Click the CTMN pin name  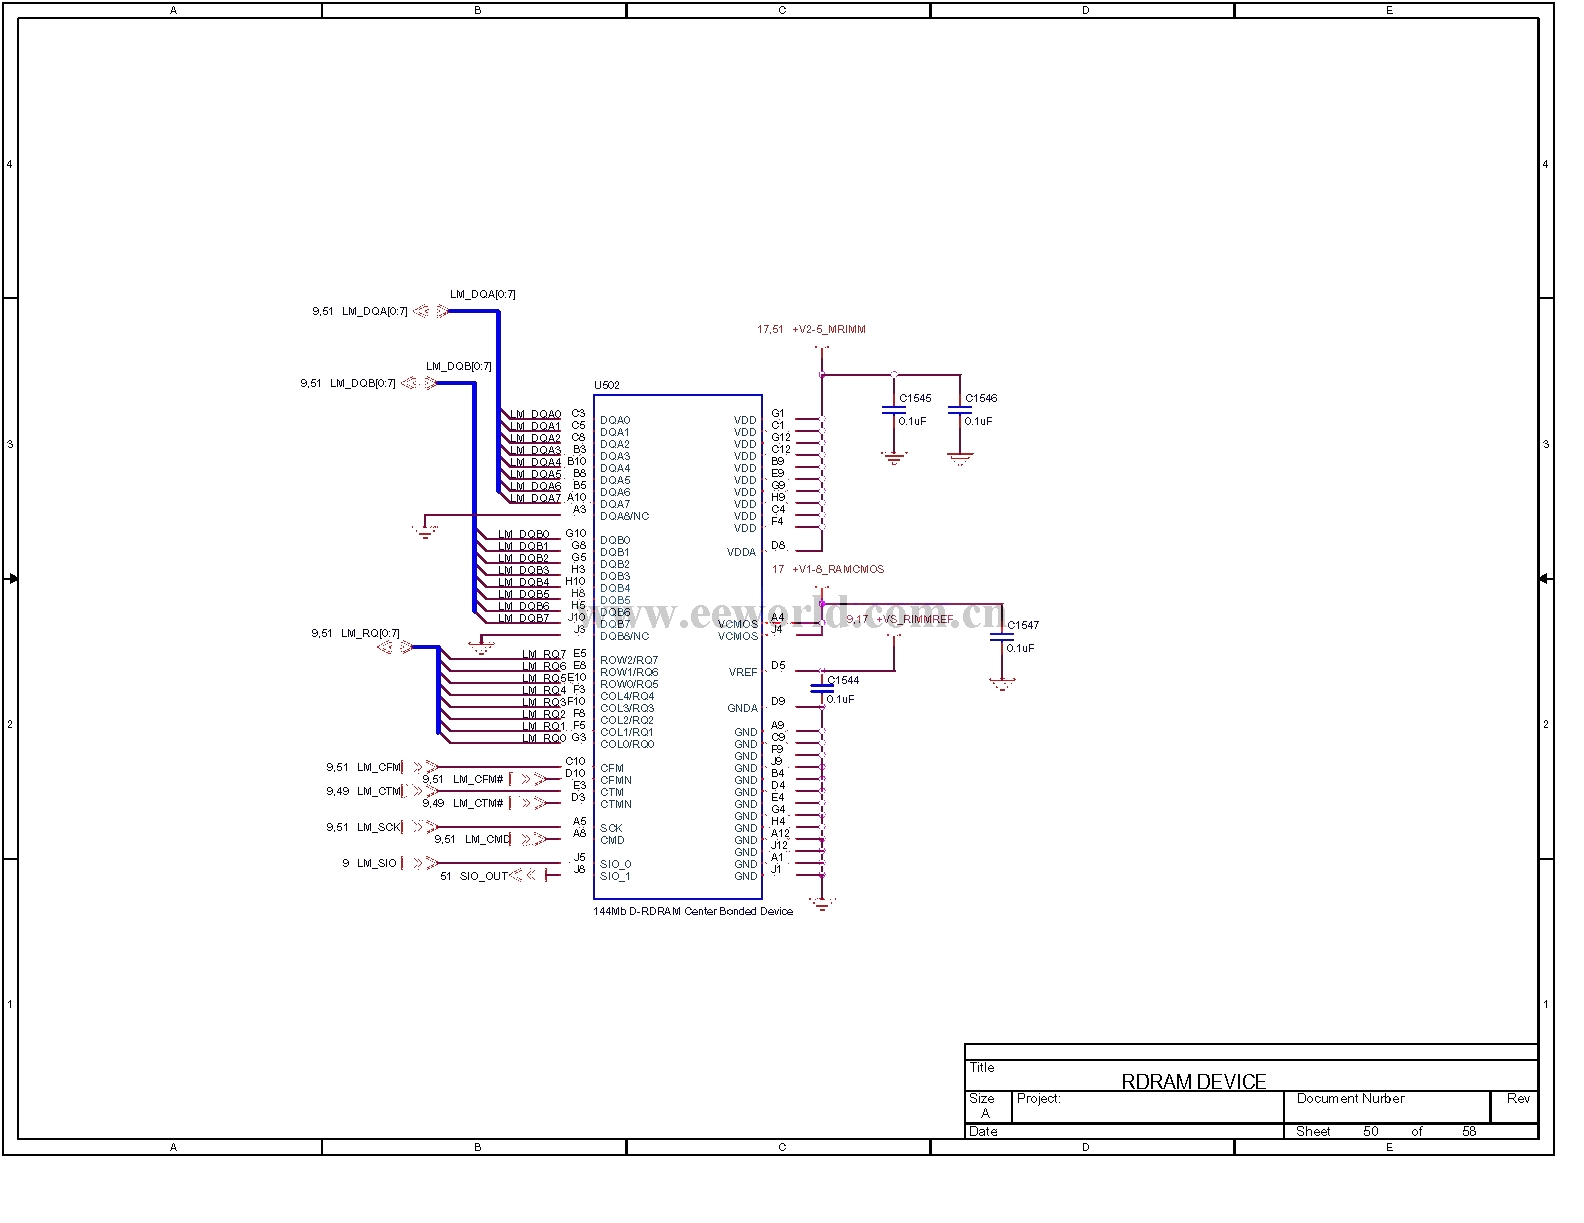(x=616, y=804)
